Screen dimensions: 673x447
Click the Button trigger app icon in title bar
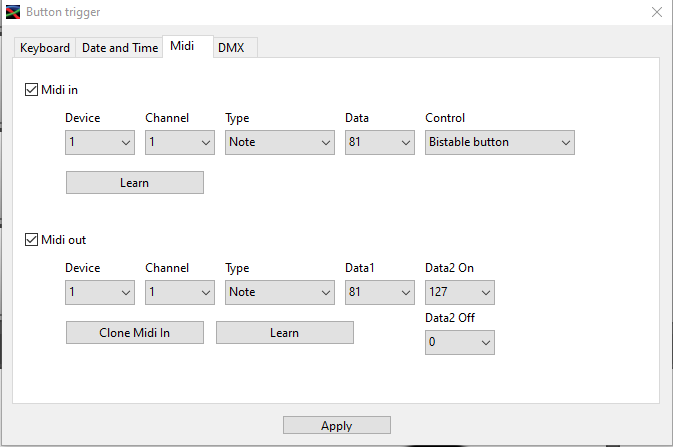coord(13,13)
